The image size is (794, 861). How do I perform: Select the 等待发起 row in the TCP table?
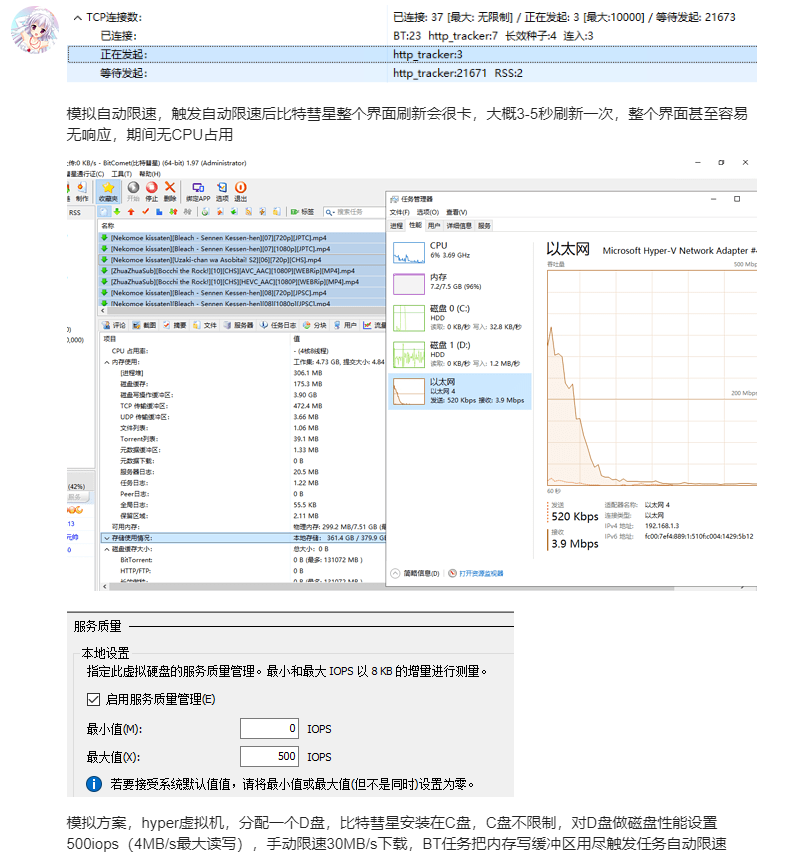point(412,73)
